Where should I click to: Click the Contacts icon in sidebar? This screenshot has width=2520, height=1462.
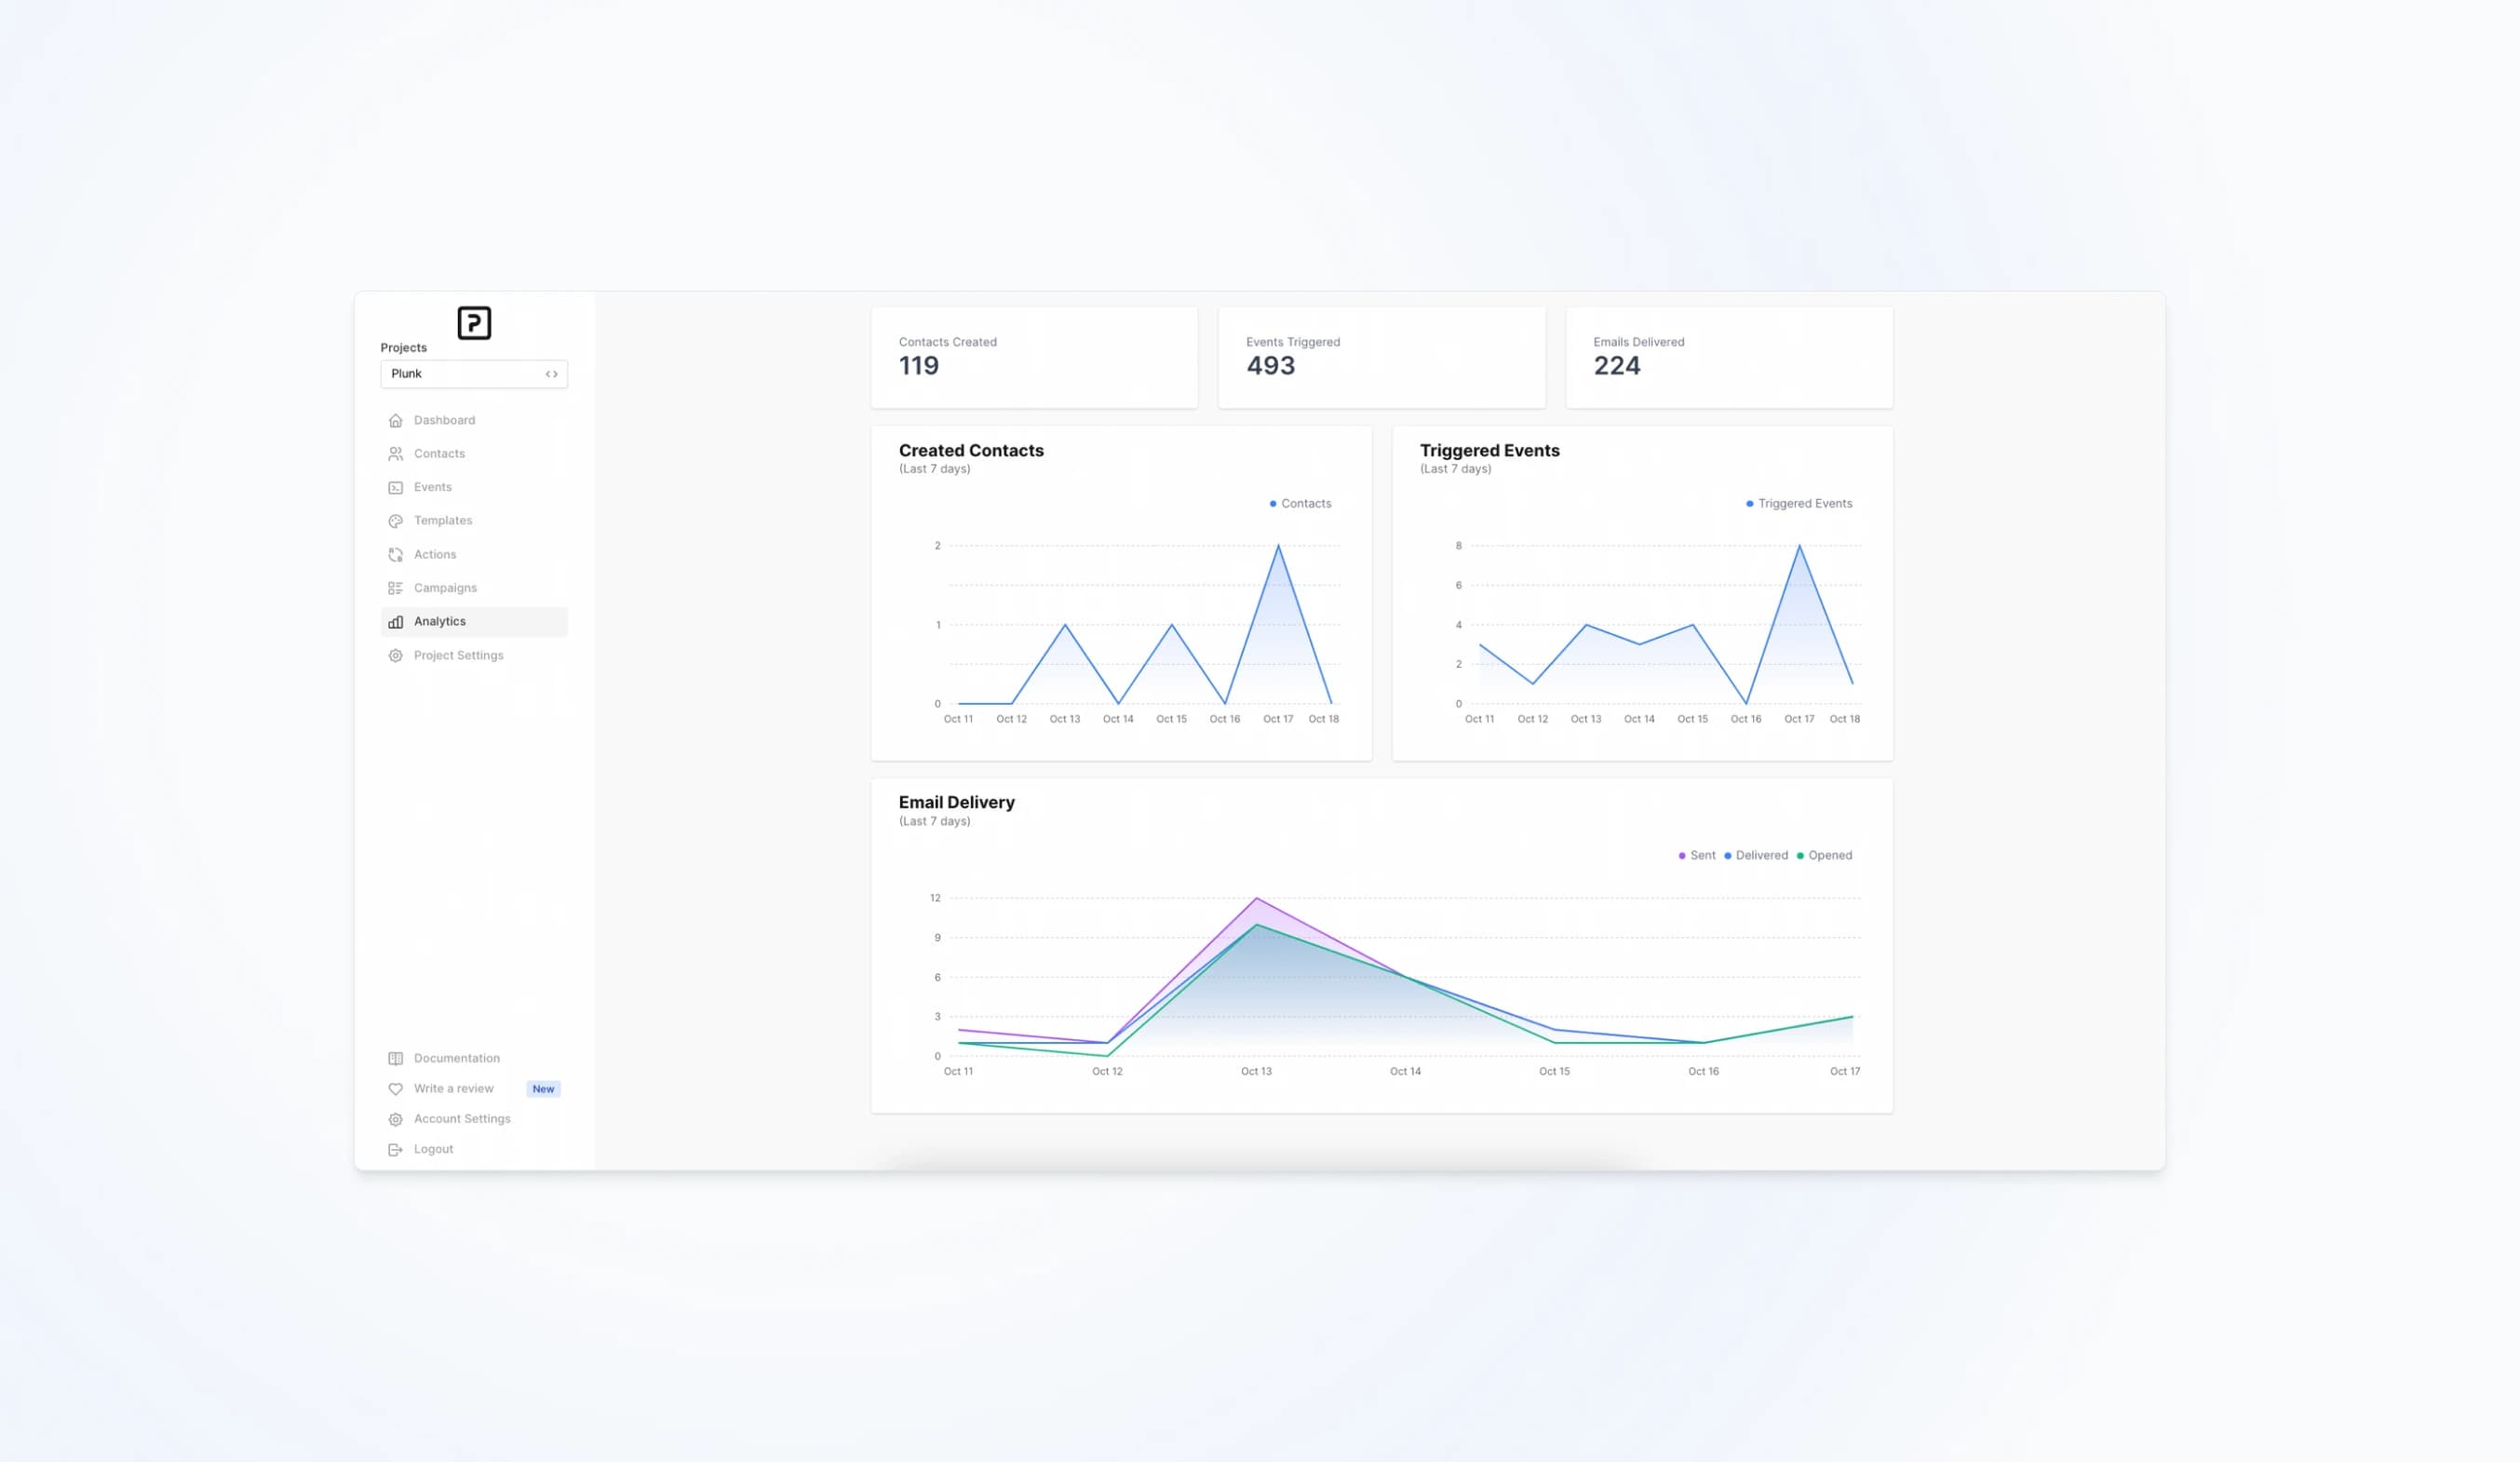pos(395,454)
